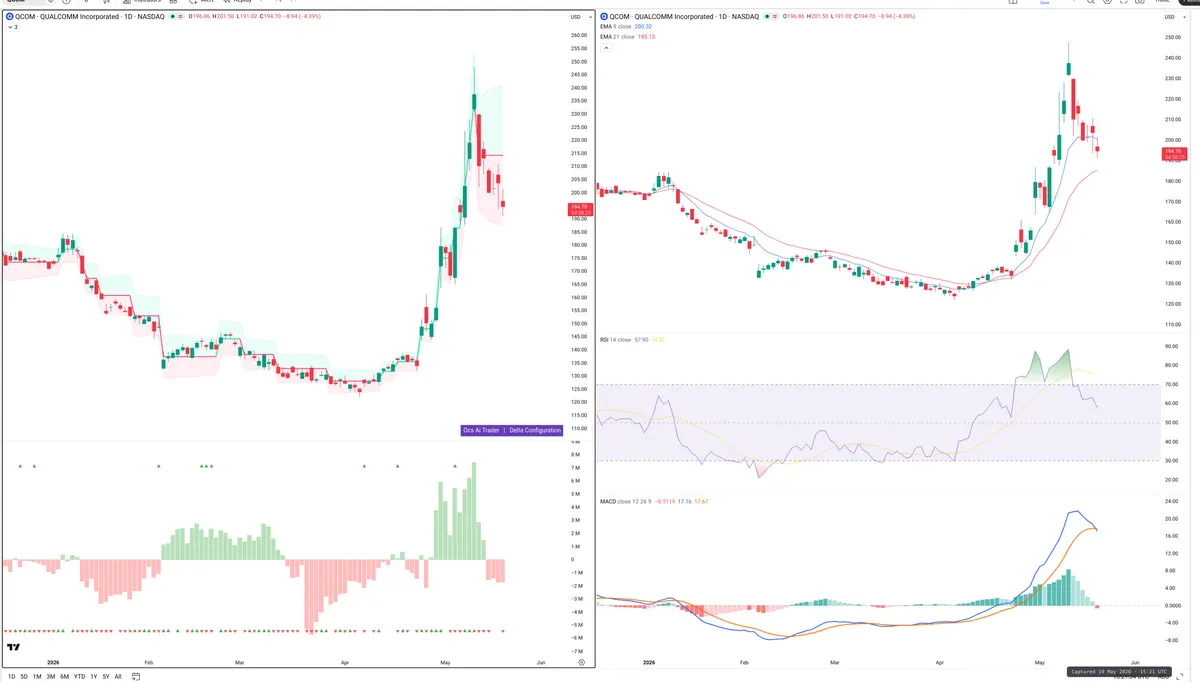
Task: Click left chart 194.70 current price label
Action: click(x=579, y=209)
